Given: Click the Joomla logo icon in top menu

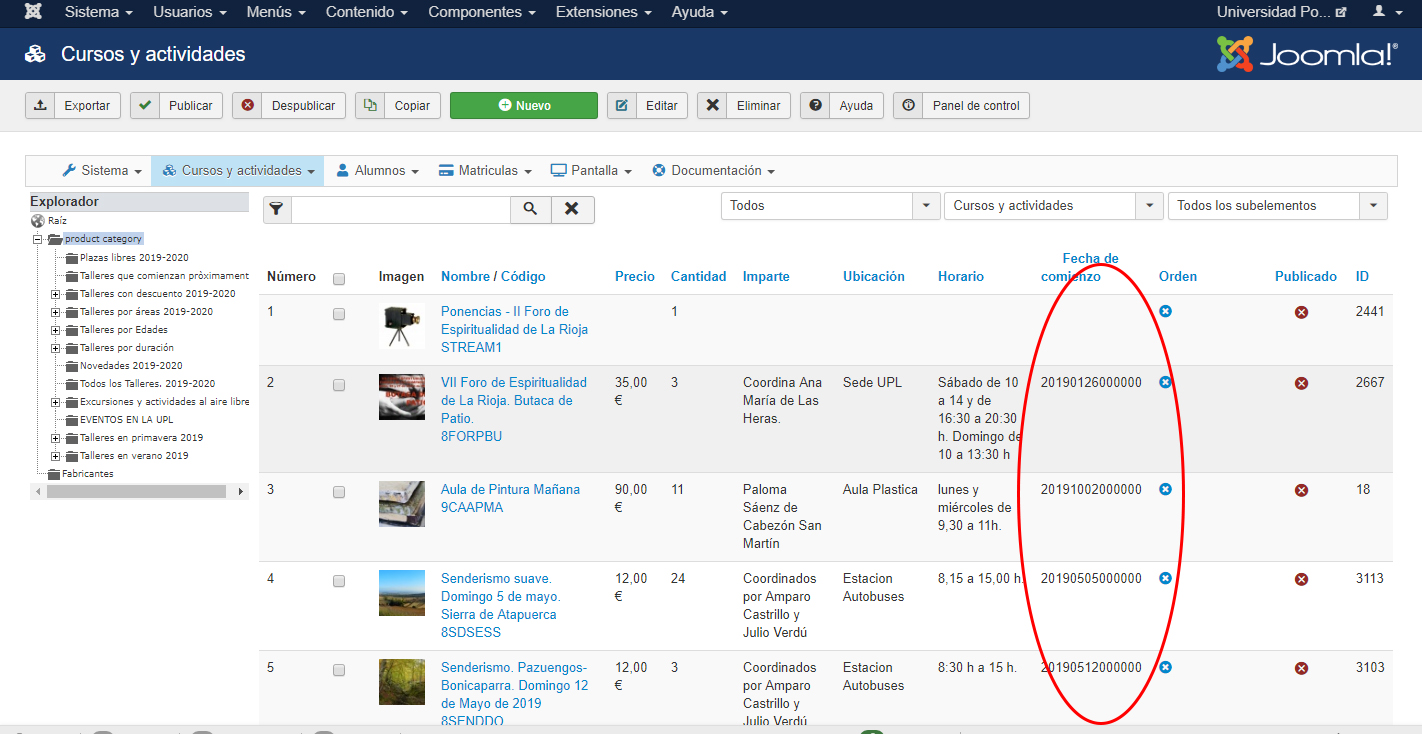Looking at the screenshot, I should click(x=33, y=12).
